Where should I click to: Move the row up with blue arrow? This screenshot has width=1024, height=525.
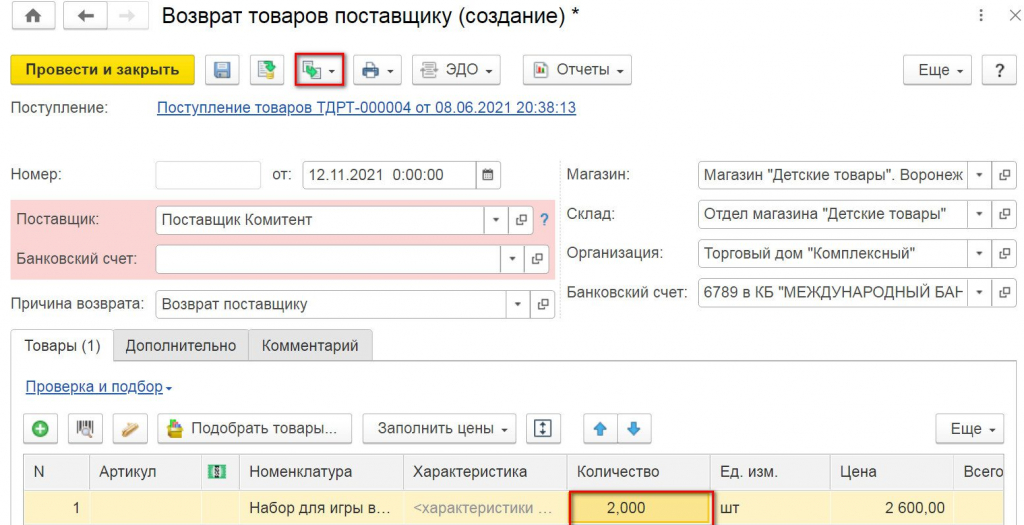coord(600,429)
